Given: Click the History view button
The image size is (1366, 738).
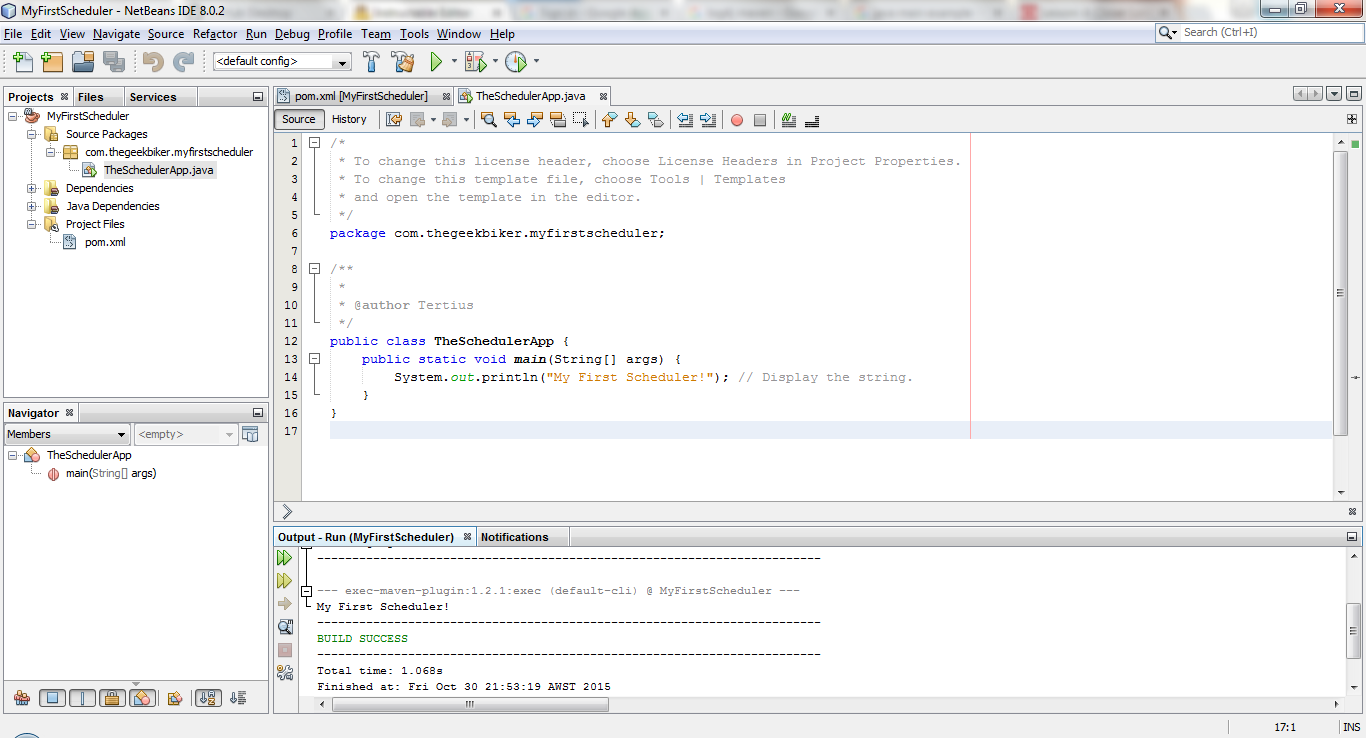Looking at the screenshot, I should (x=349, y=120).
